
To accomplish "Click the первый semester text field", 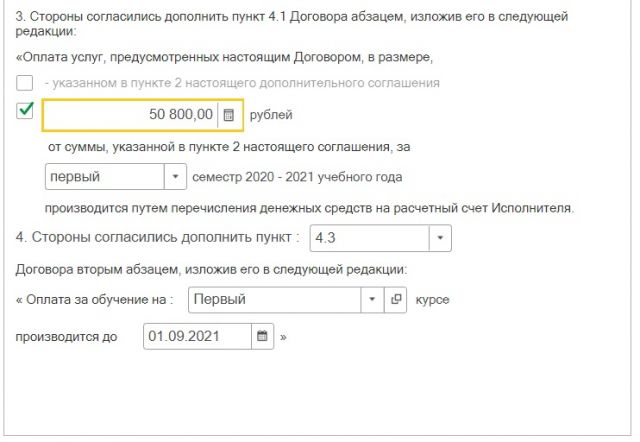I will (105, 177).
